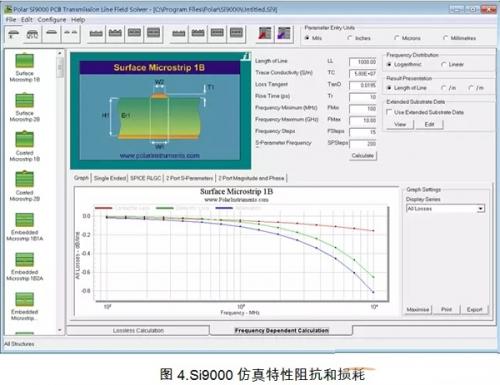Click sidebar scroll up arrow
Image resolution: width=500 pixels, height=385 pixels.
(x=60, y=53)
